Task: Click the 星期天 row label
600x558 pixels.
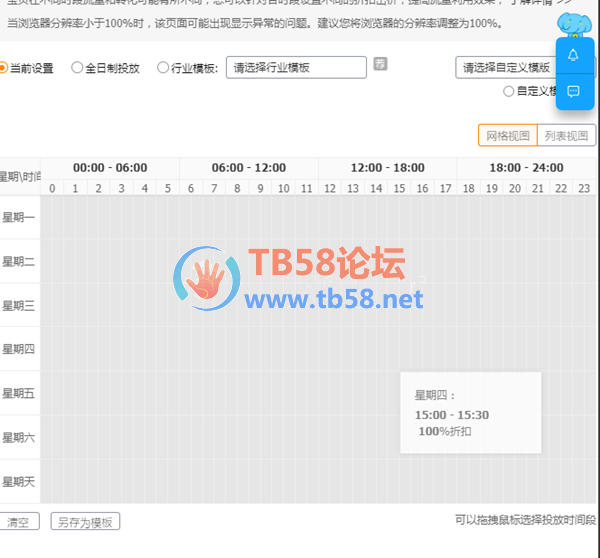Action: point(19,482)
